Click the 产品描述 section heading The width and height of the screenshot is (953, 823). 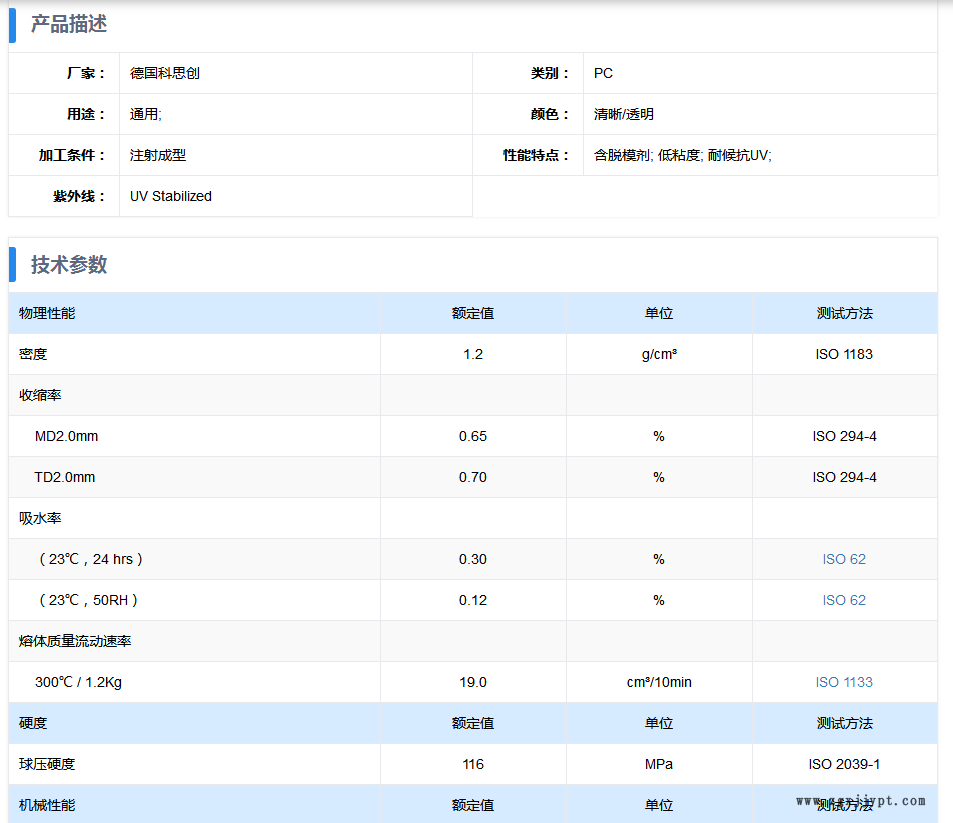(69, 24)
